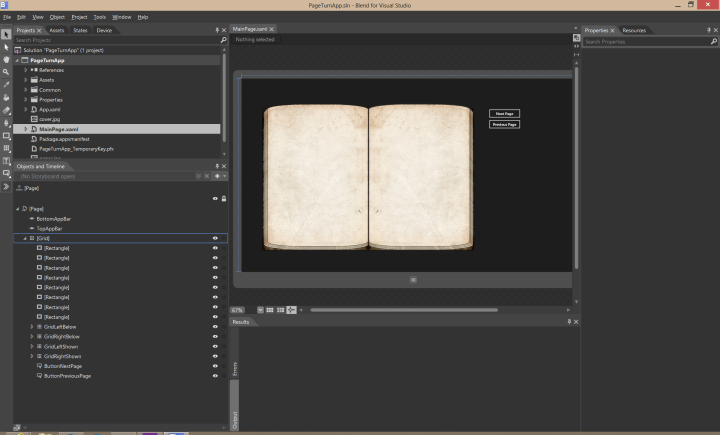The image size is (720, 435).
Task: Open the zoom percentage dropdown
Action: point(260,310)
